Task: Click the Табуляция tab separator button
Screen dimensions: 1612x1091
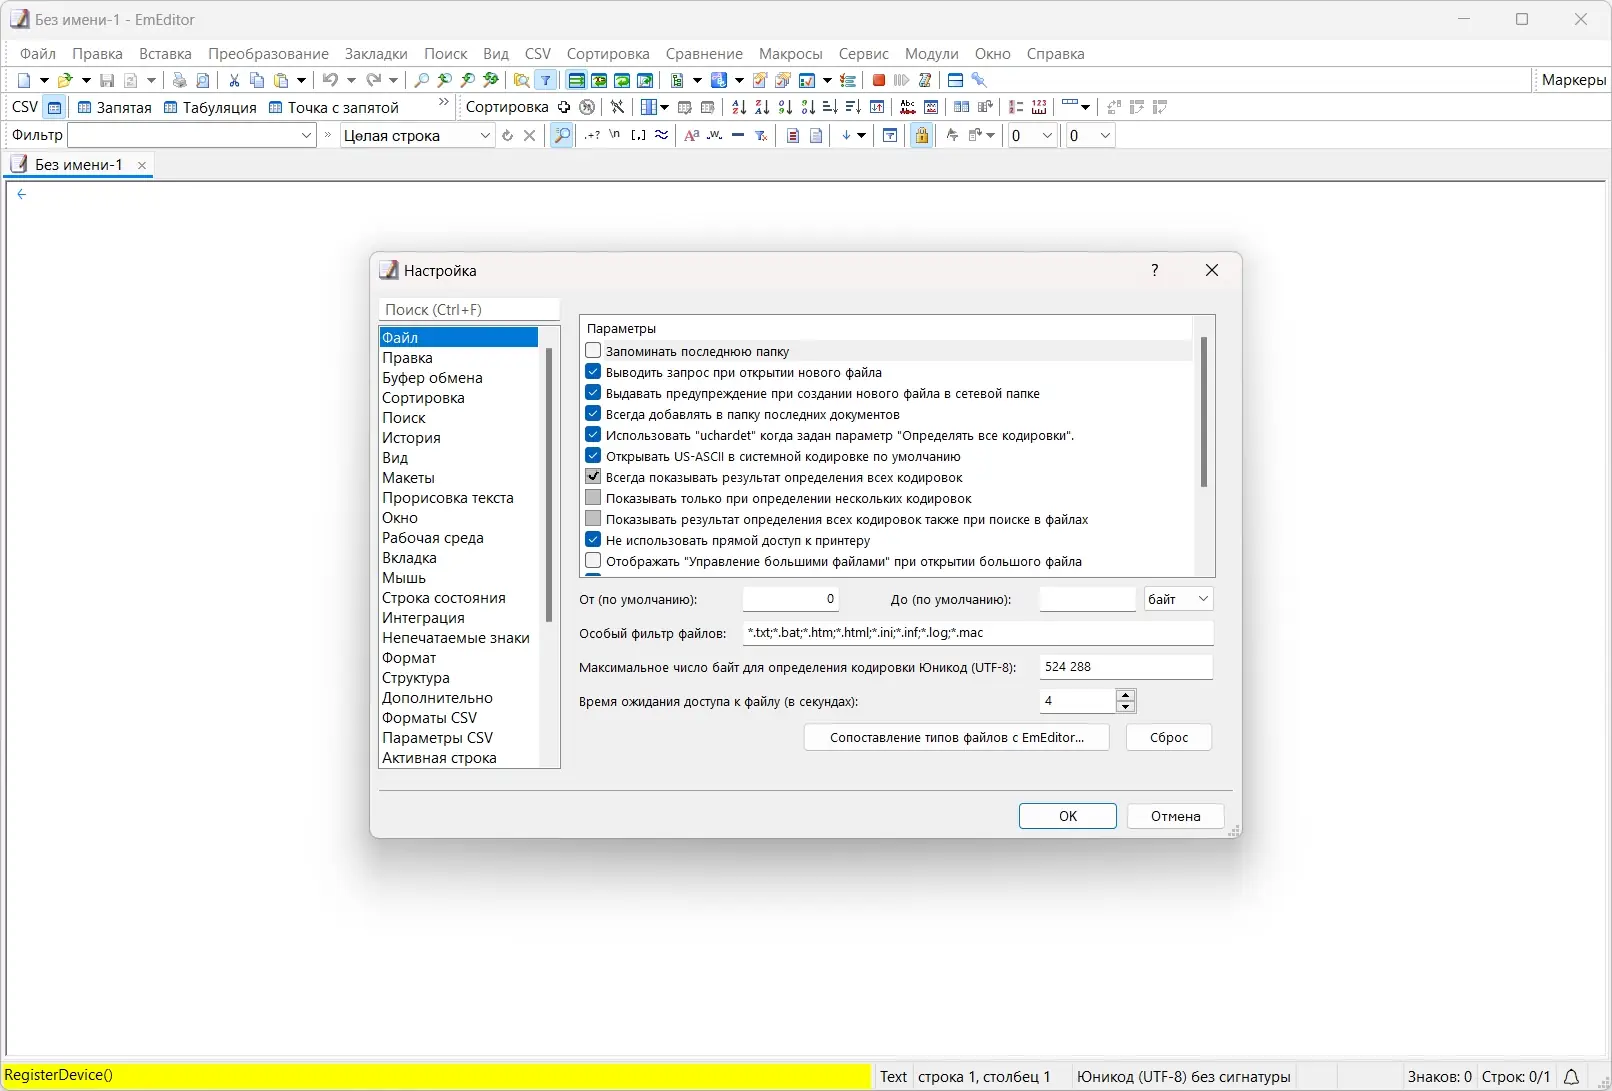Action: (210, 107)
